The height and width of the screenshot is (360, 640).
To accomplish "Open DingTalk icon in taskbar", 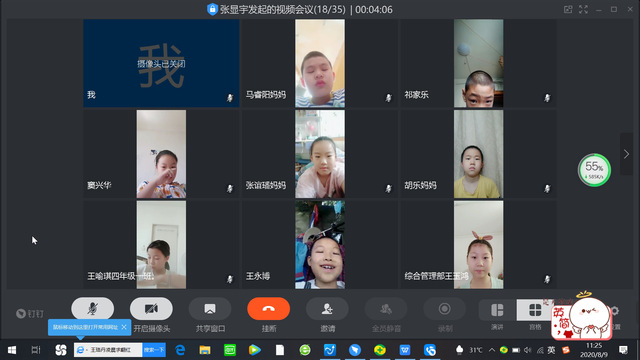I will [355, 350].
